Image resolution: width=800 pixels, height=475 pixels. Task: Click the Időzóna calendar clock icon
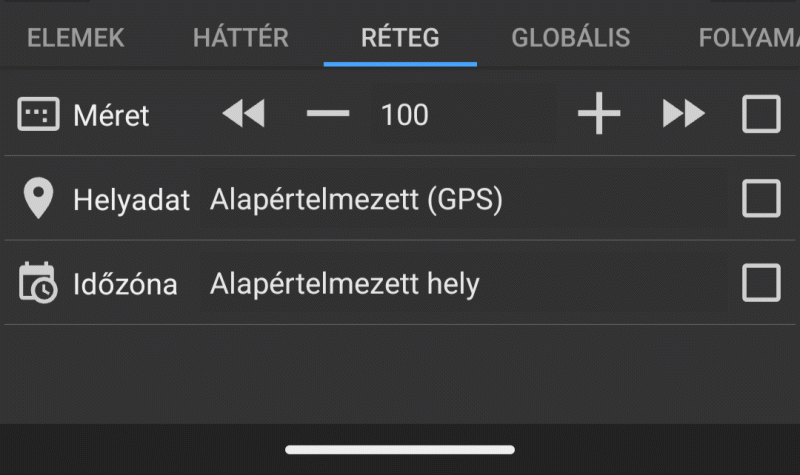coord(38,283)
